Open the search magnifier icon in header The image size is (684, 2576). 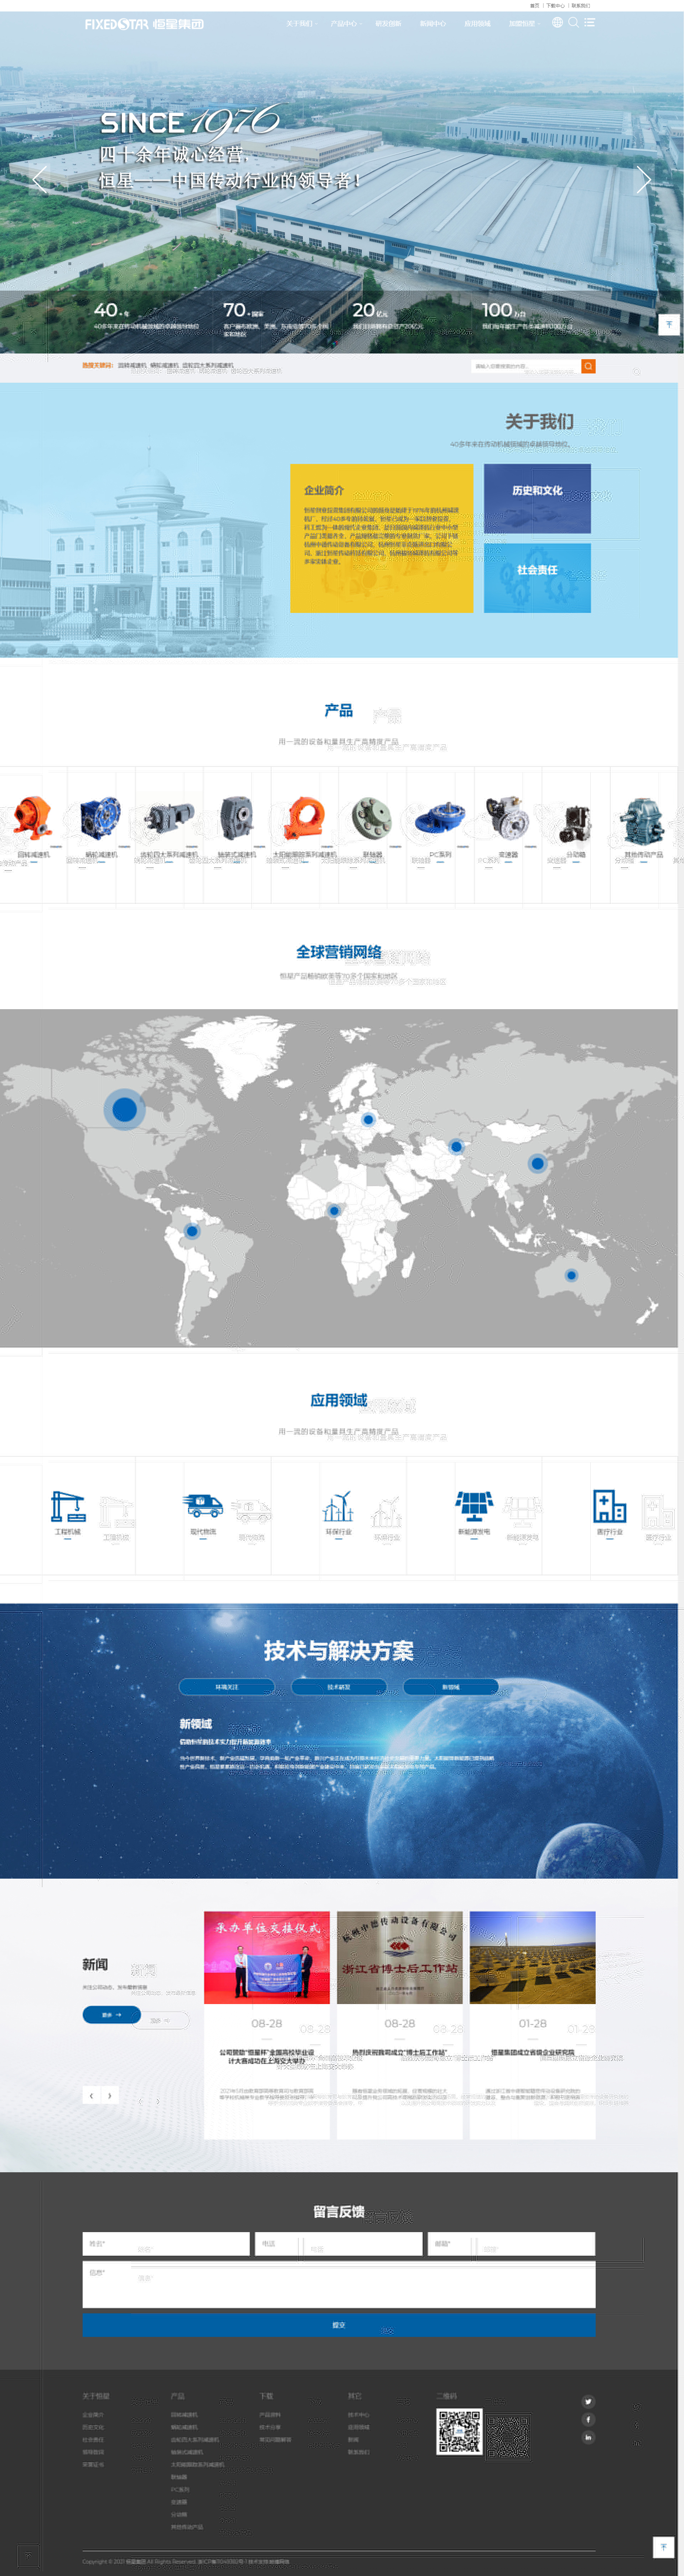pos(573,22)
